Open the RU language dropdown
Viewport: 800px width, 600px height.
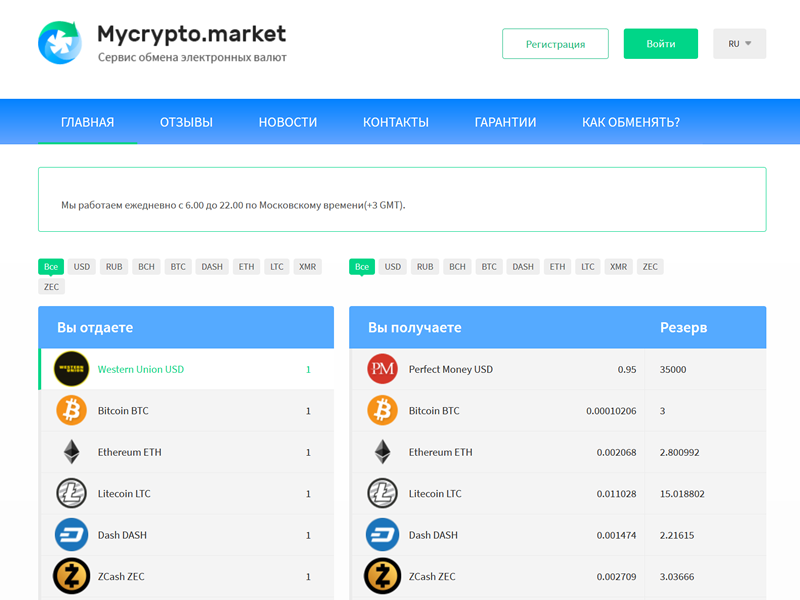pos(739,44)
